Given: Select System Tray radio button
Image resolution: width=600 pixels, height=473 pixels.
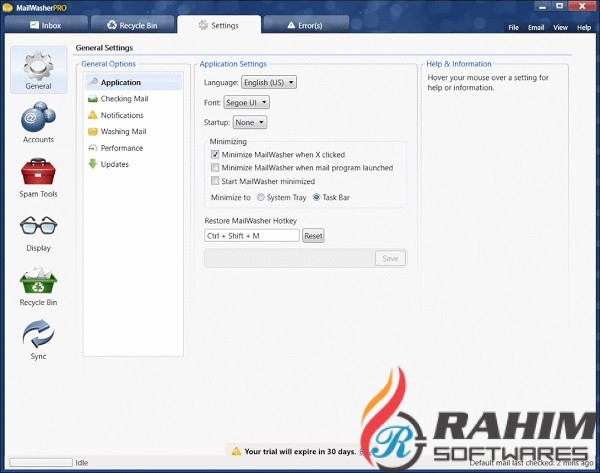Looking at the screenshot, I should pos(261,197).
